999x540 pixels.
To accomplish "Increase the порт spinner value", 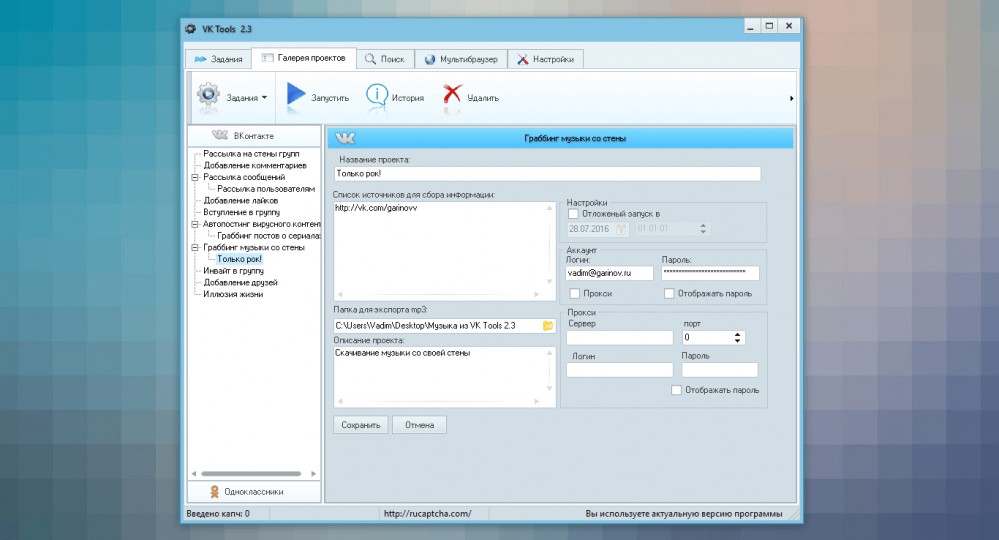I will click(738, 334).
